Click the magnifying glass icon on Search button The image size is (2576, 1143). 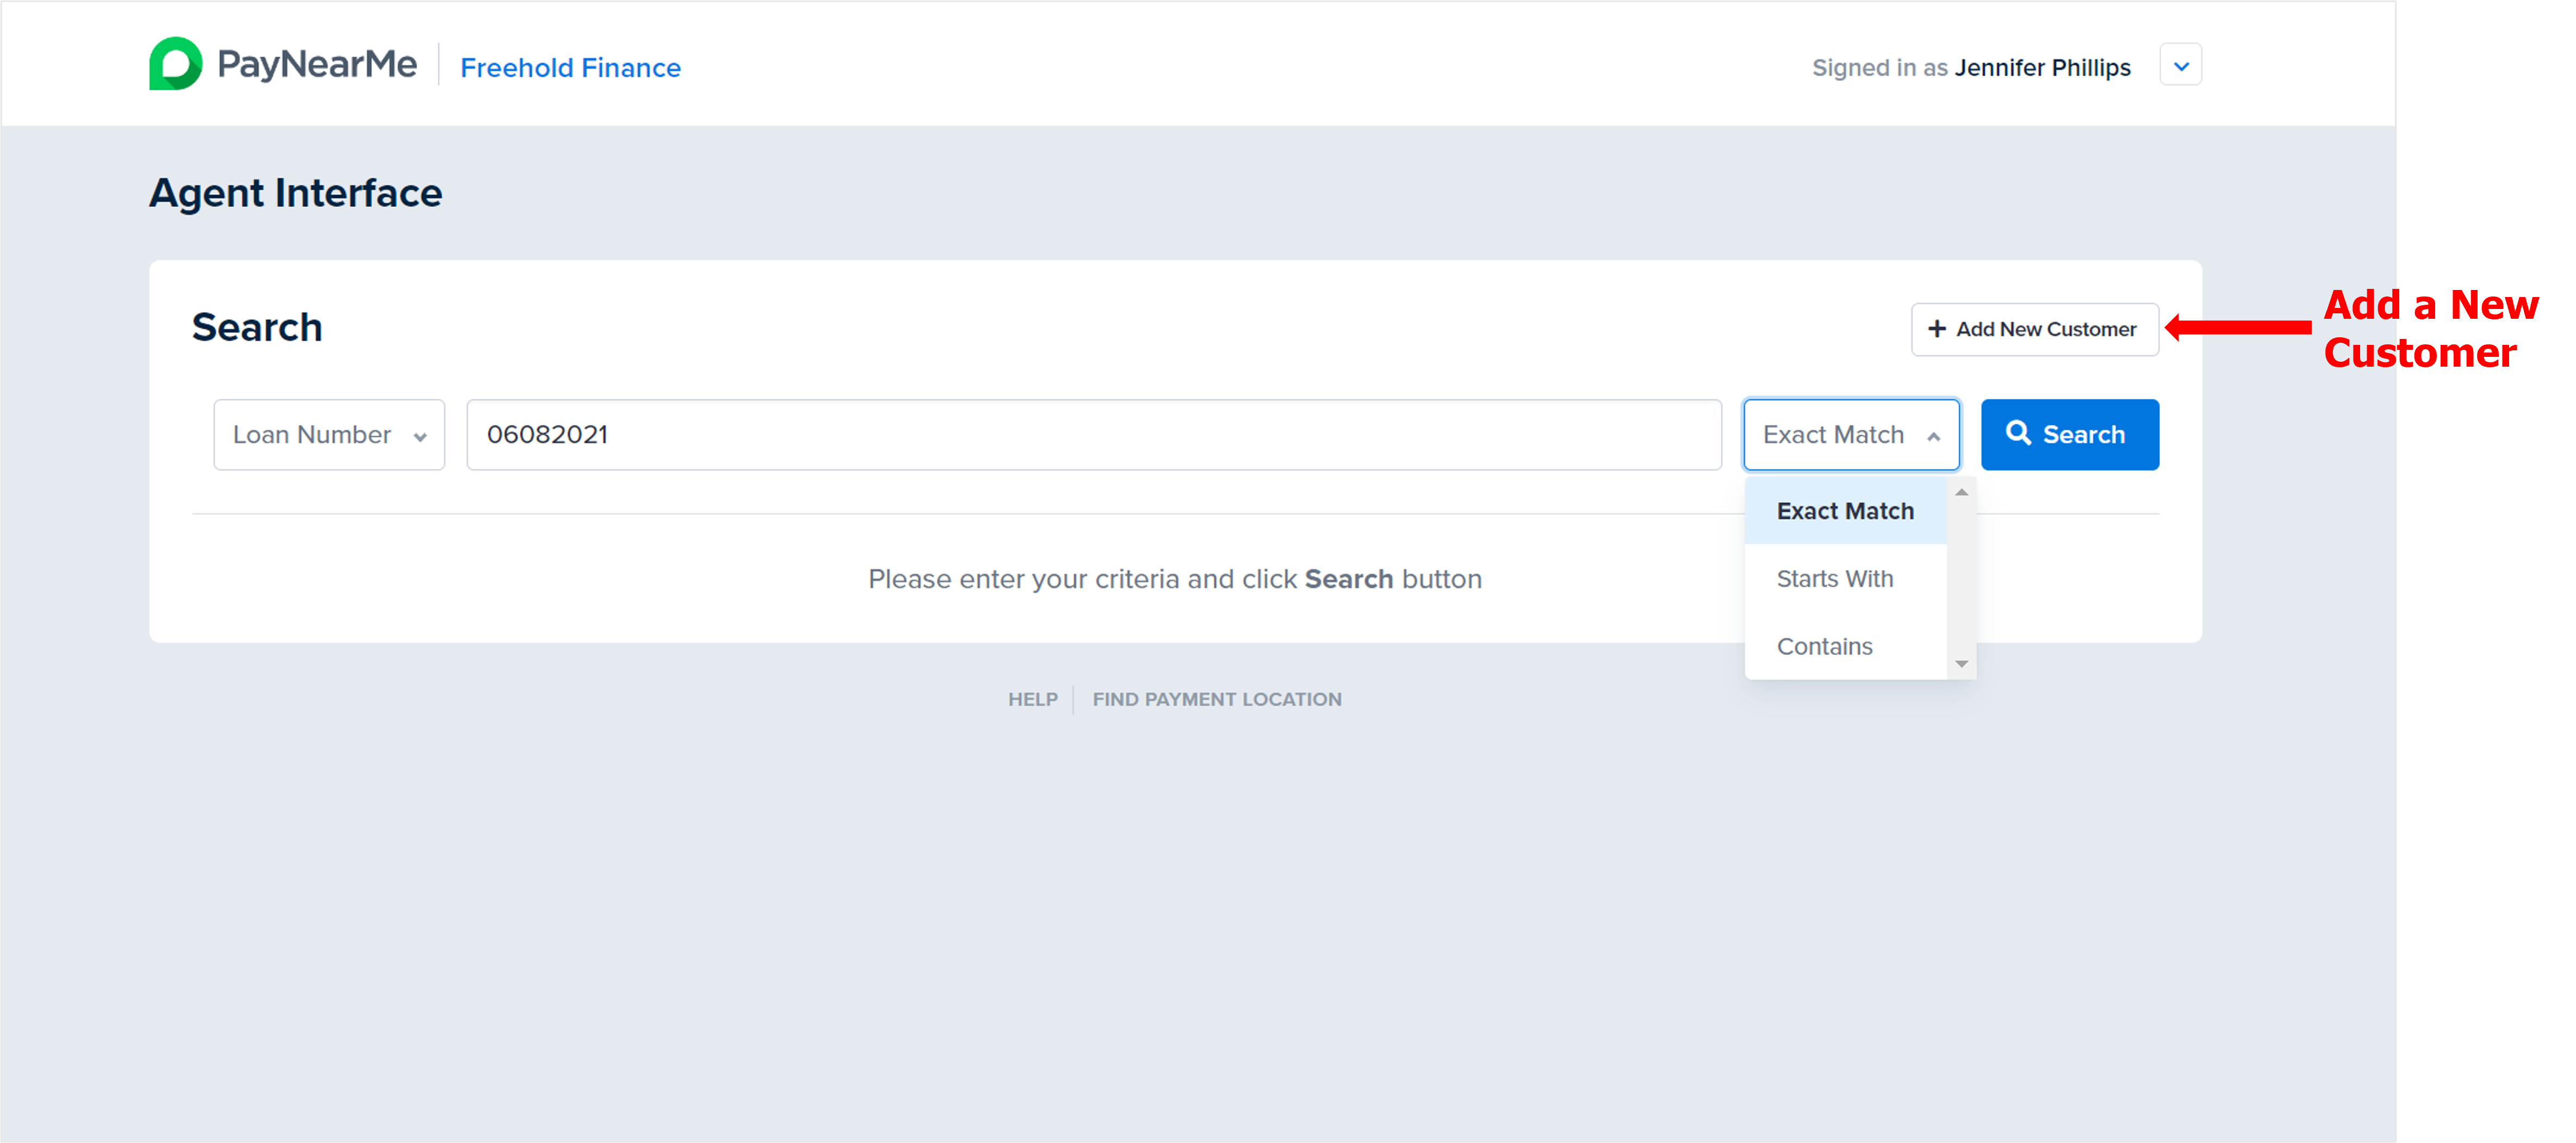pyautogui.click(x=2018, y=433)
